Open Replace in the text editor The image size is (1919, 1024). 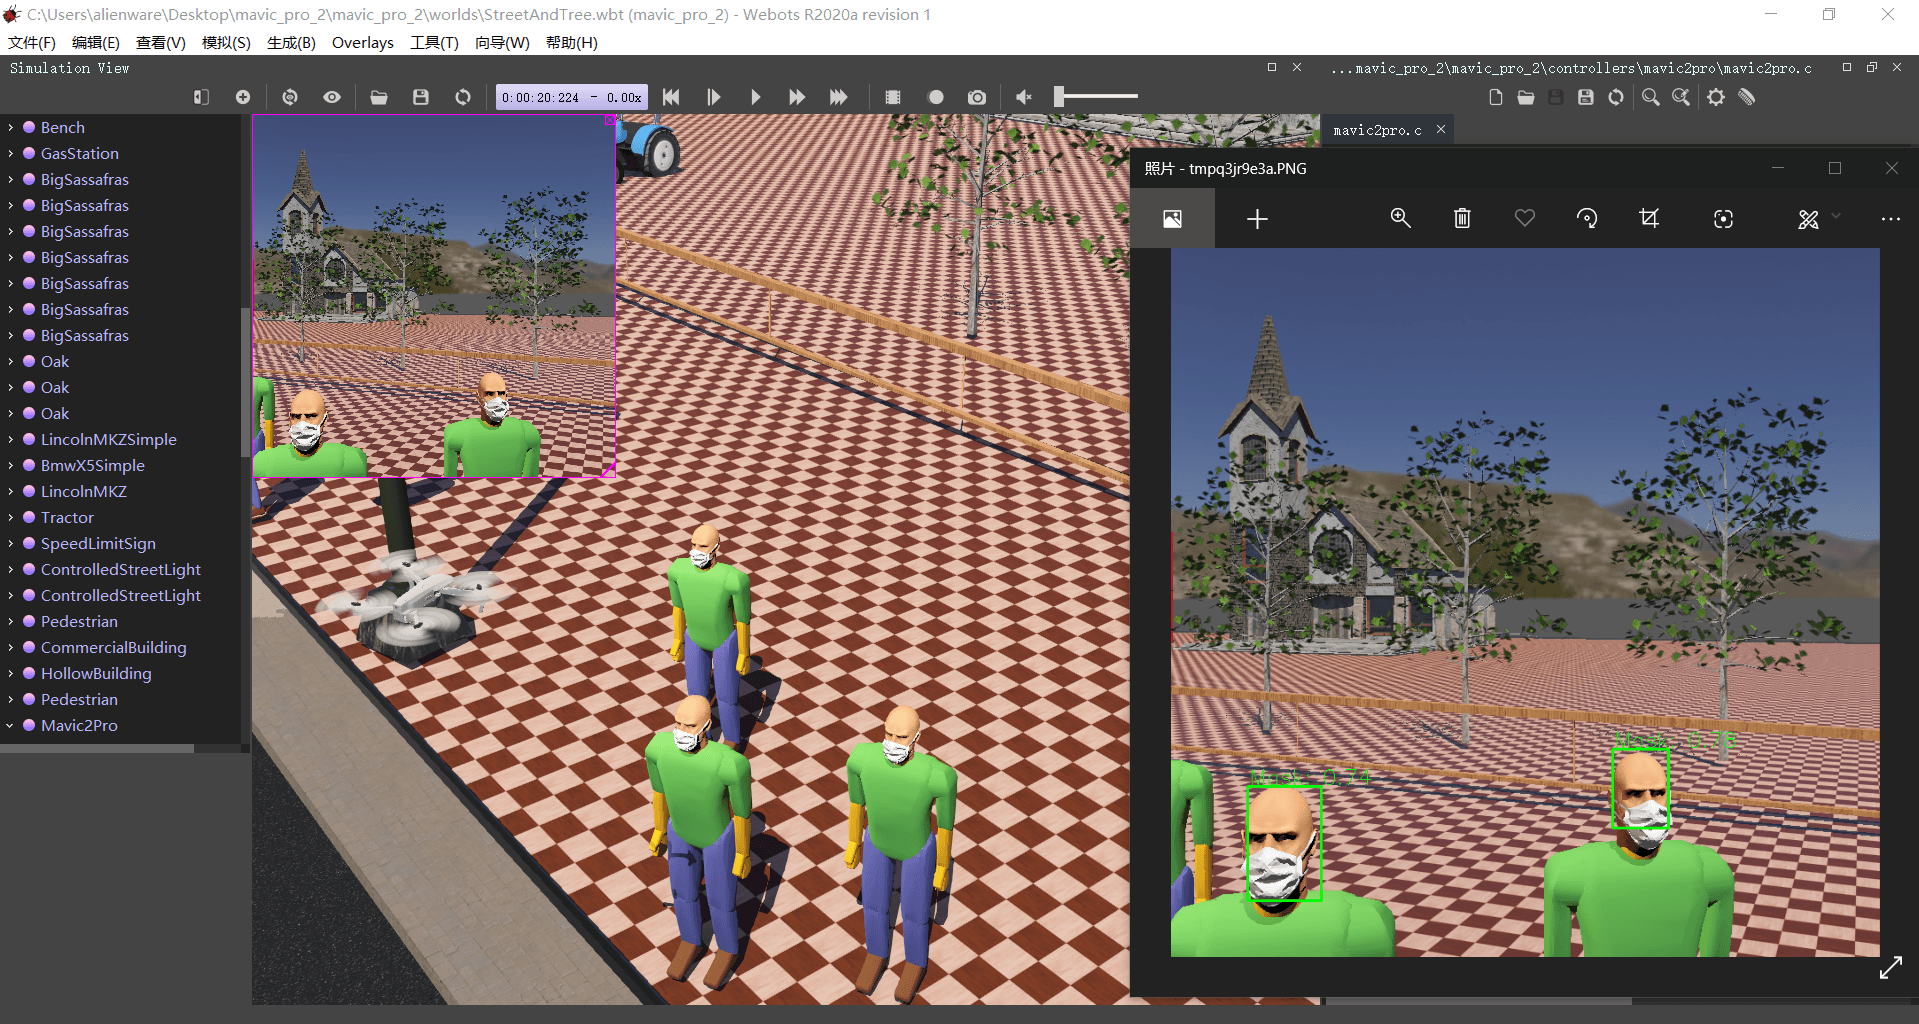click(x=1682, y=97)
